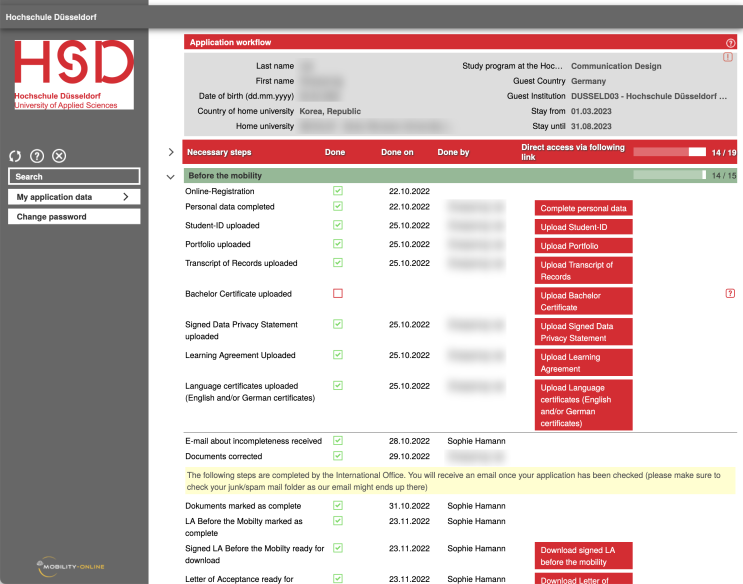Open Change password menu item

(74, 217)
